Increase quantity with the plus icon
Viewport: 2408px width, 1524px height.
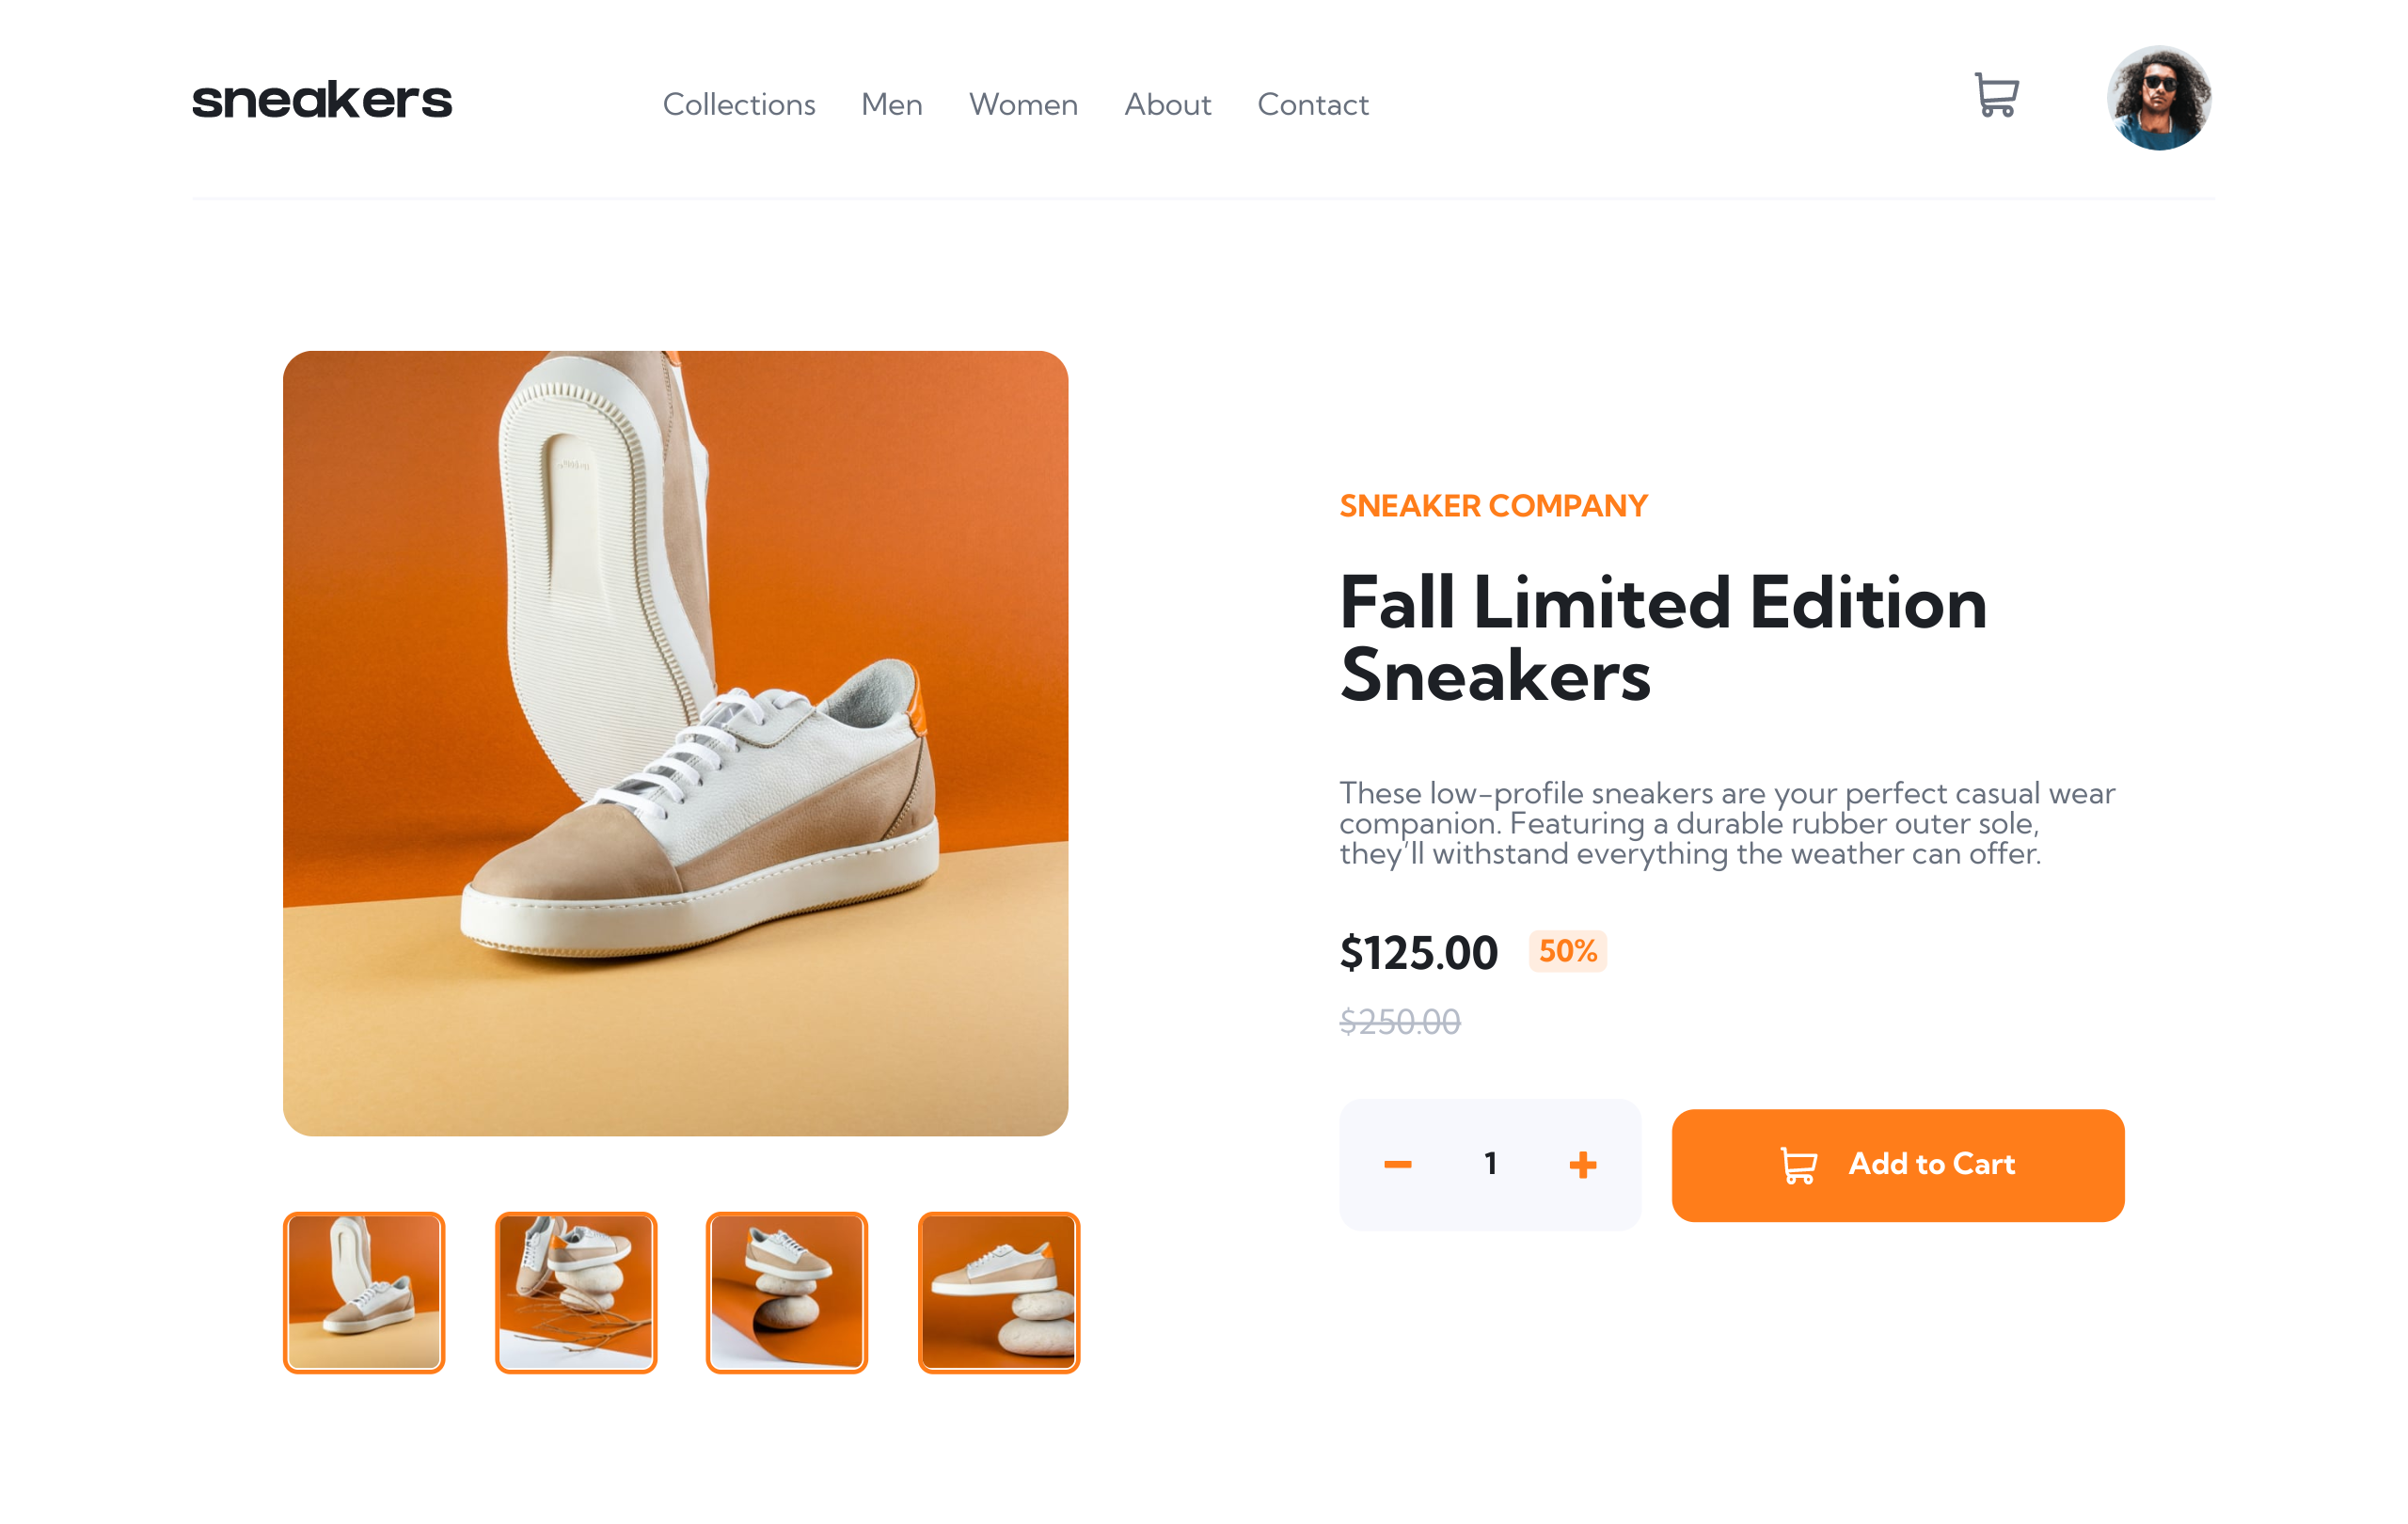pyautogui.click(x=1582, y=1164)
